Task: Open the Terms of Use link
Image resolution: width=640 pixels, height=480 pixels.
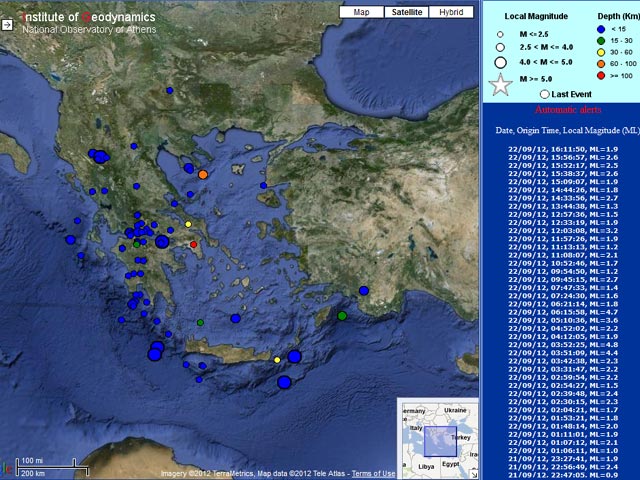Action: 373,474
